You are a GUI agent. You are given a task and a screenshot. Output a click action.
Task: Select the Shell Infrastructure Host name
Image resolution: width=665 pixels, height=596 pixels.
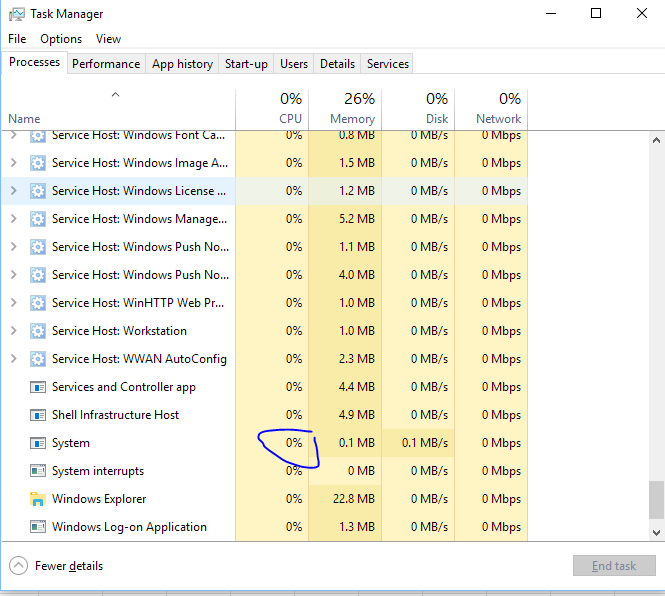(x=115, y=415)
